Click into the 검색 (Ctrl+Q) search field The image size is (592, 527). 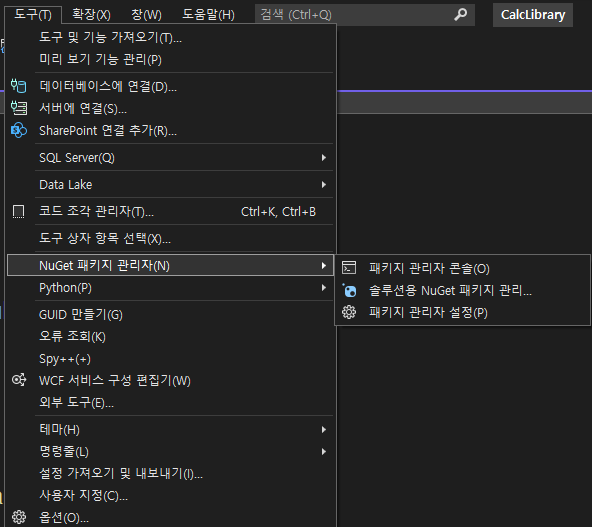(x=355, y=15)
